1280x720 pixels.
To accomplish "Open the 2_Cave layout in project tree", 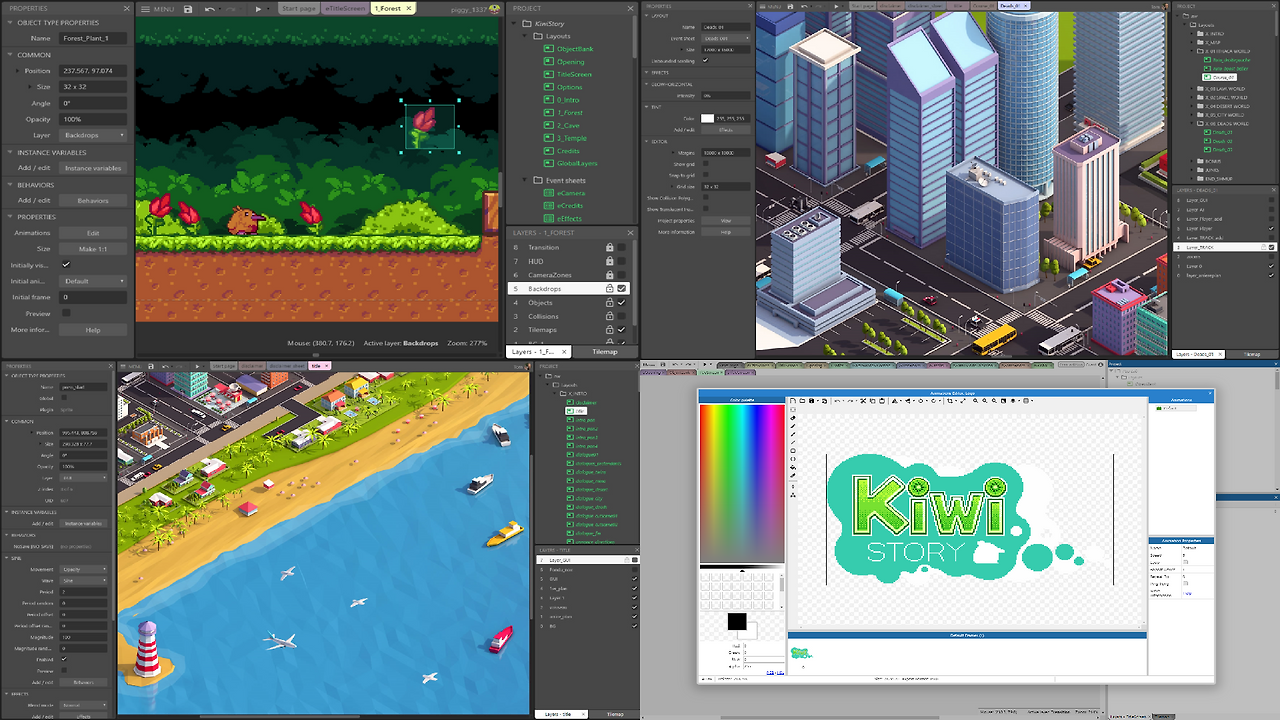I will [x=569, y=126].
